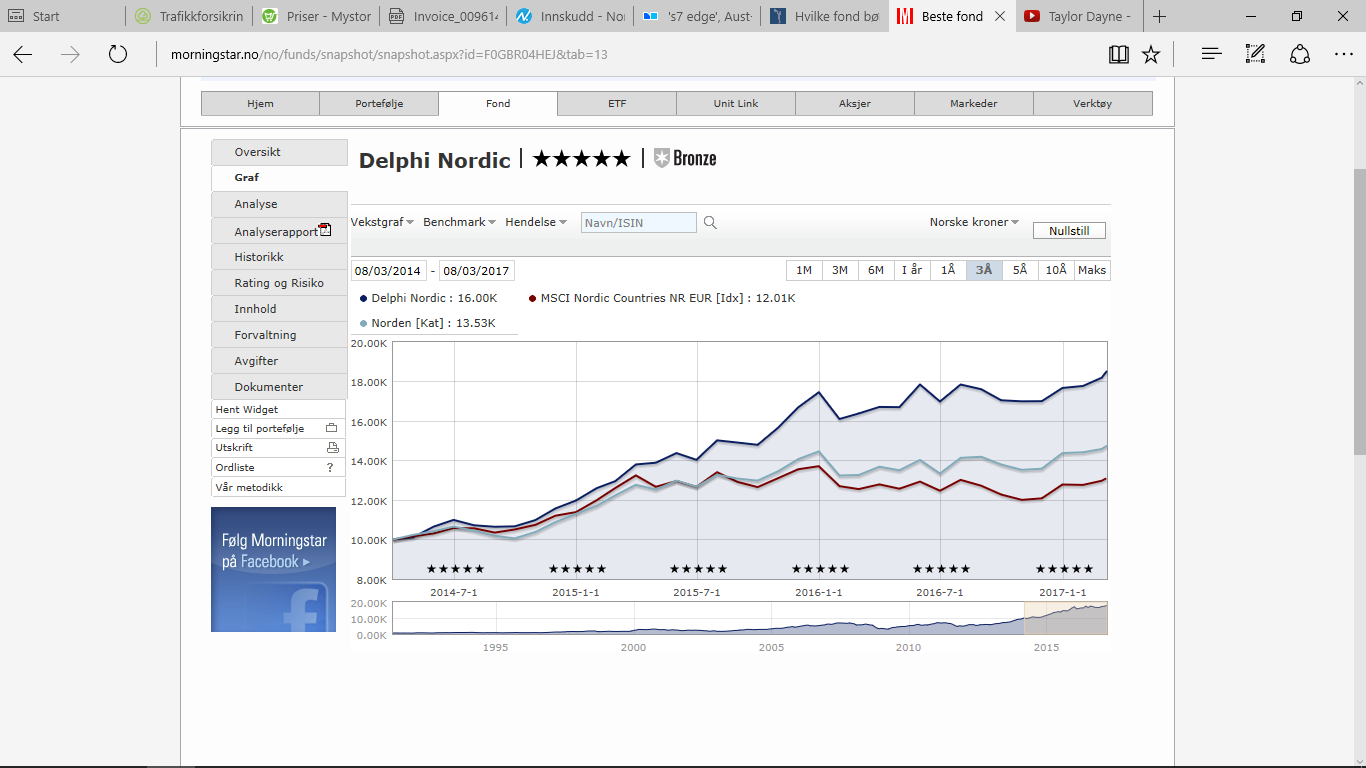
Task: Open browser more actions menu
Action: (1343, 54)
